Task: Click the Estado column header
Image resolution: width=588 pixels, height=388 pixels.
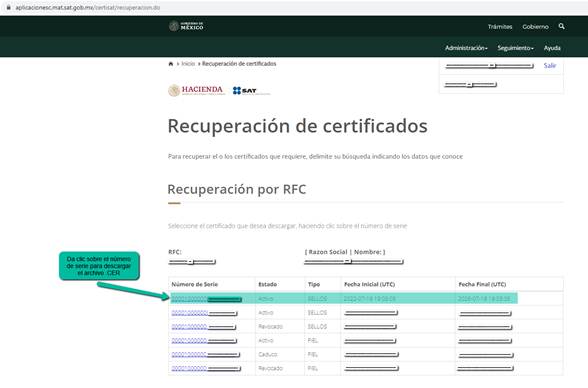Action: click(x=268, y=284)
